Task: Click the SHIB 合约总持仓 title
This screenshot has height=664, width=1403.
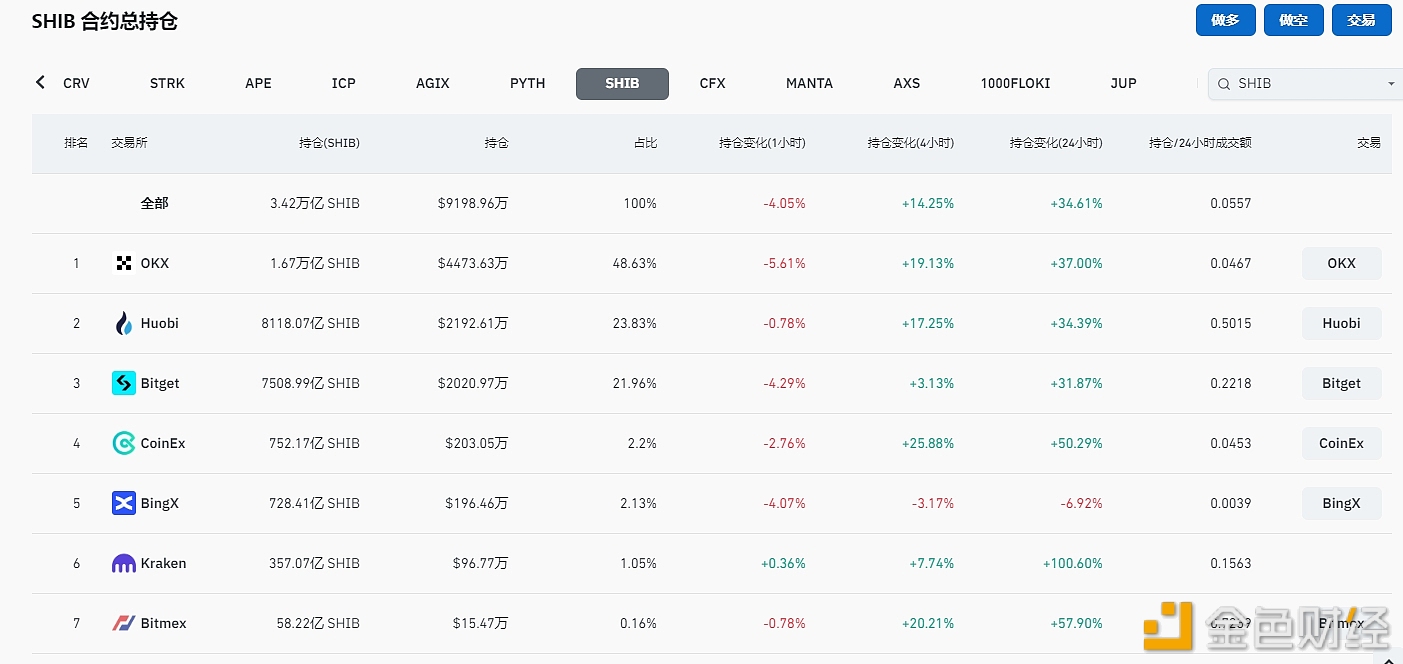Action: tap(104, 21)
